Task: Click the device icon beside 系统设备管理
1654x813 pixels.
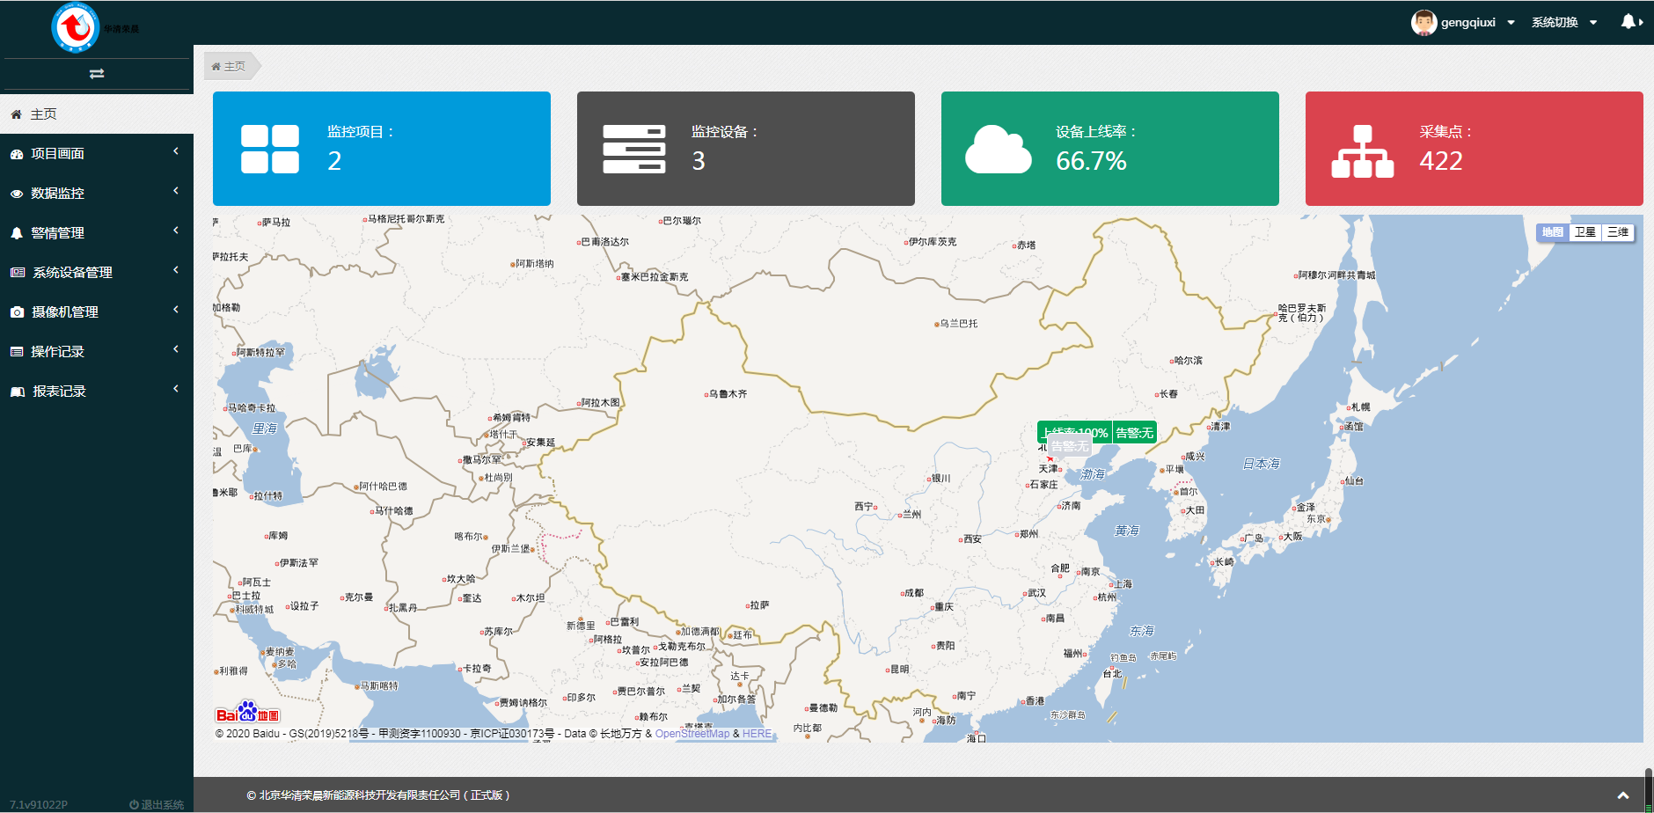Action: point(18,272)
